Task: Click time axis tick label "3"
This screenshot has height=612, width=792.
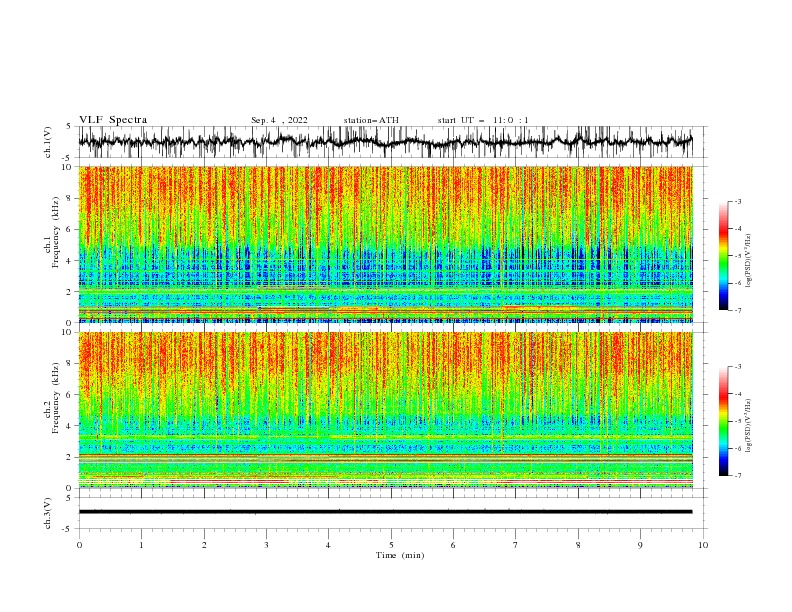Action: point(266,545)
